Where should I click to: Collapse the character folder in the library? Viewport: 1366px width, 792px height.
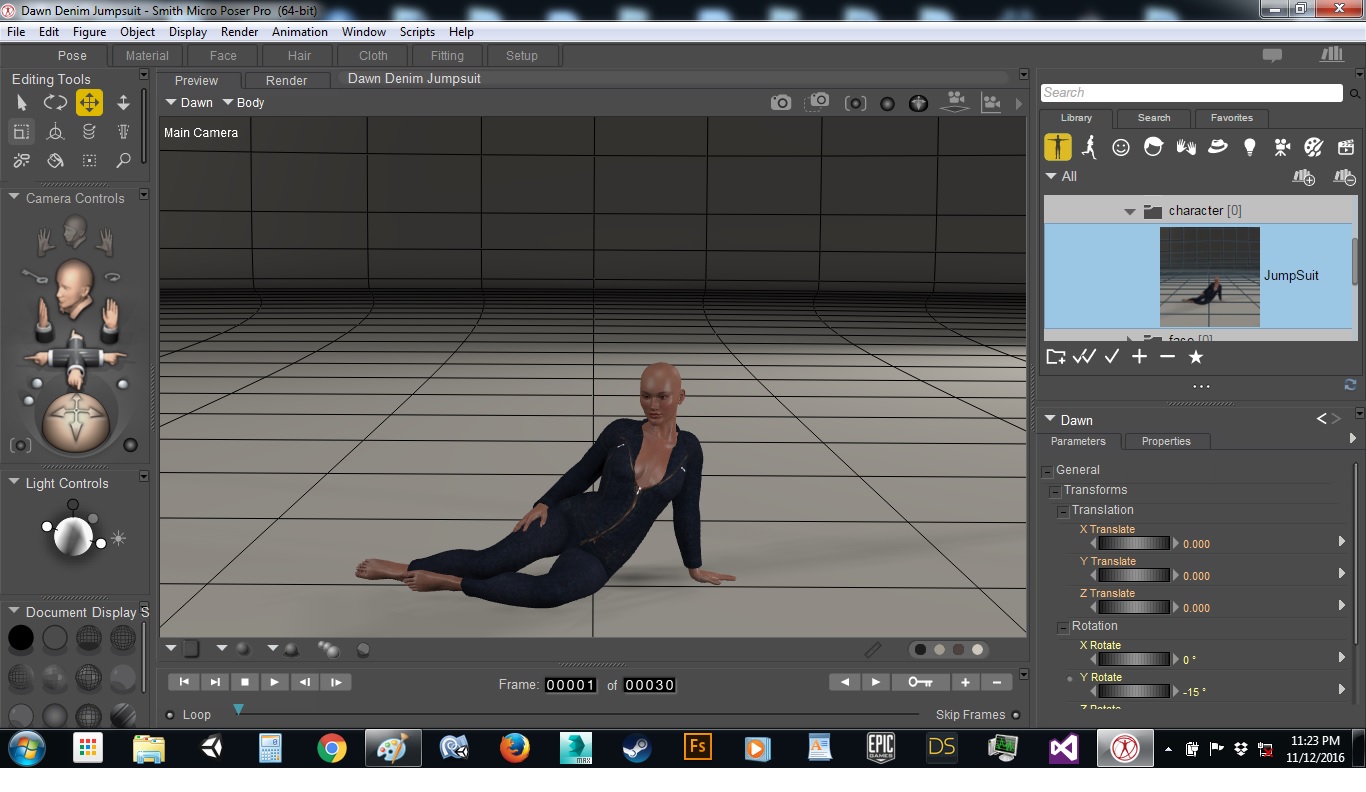[1129, 211]
